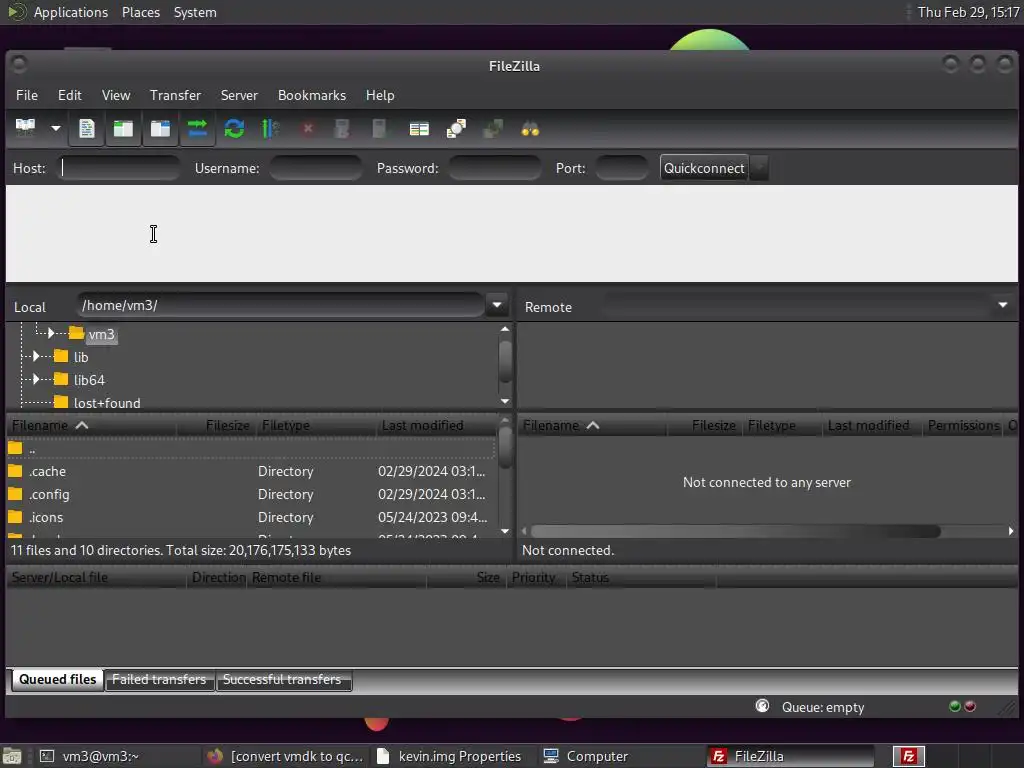Click the Server/Local file queue column header

point(97,577)
